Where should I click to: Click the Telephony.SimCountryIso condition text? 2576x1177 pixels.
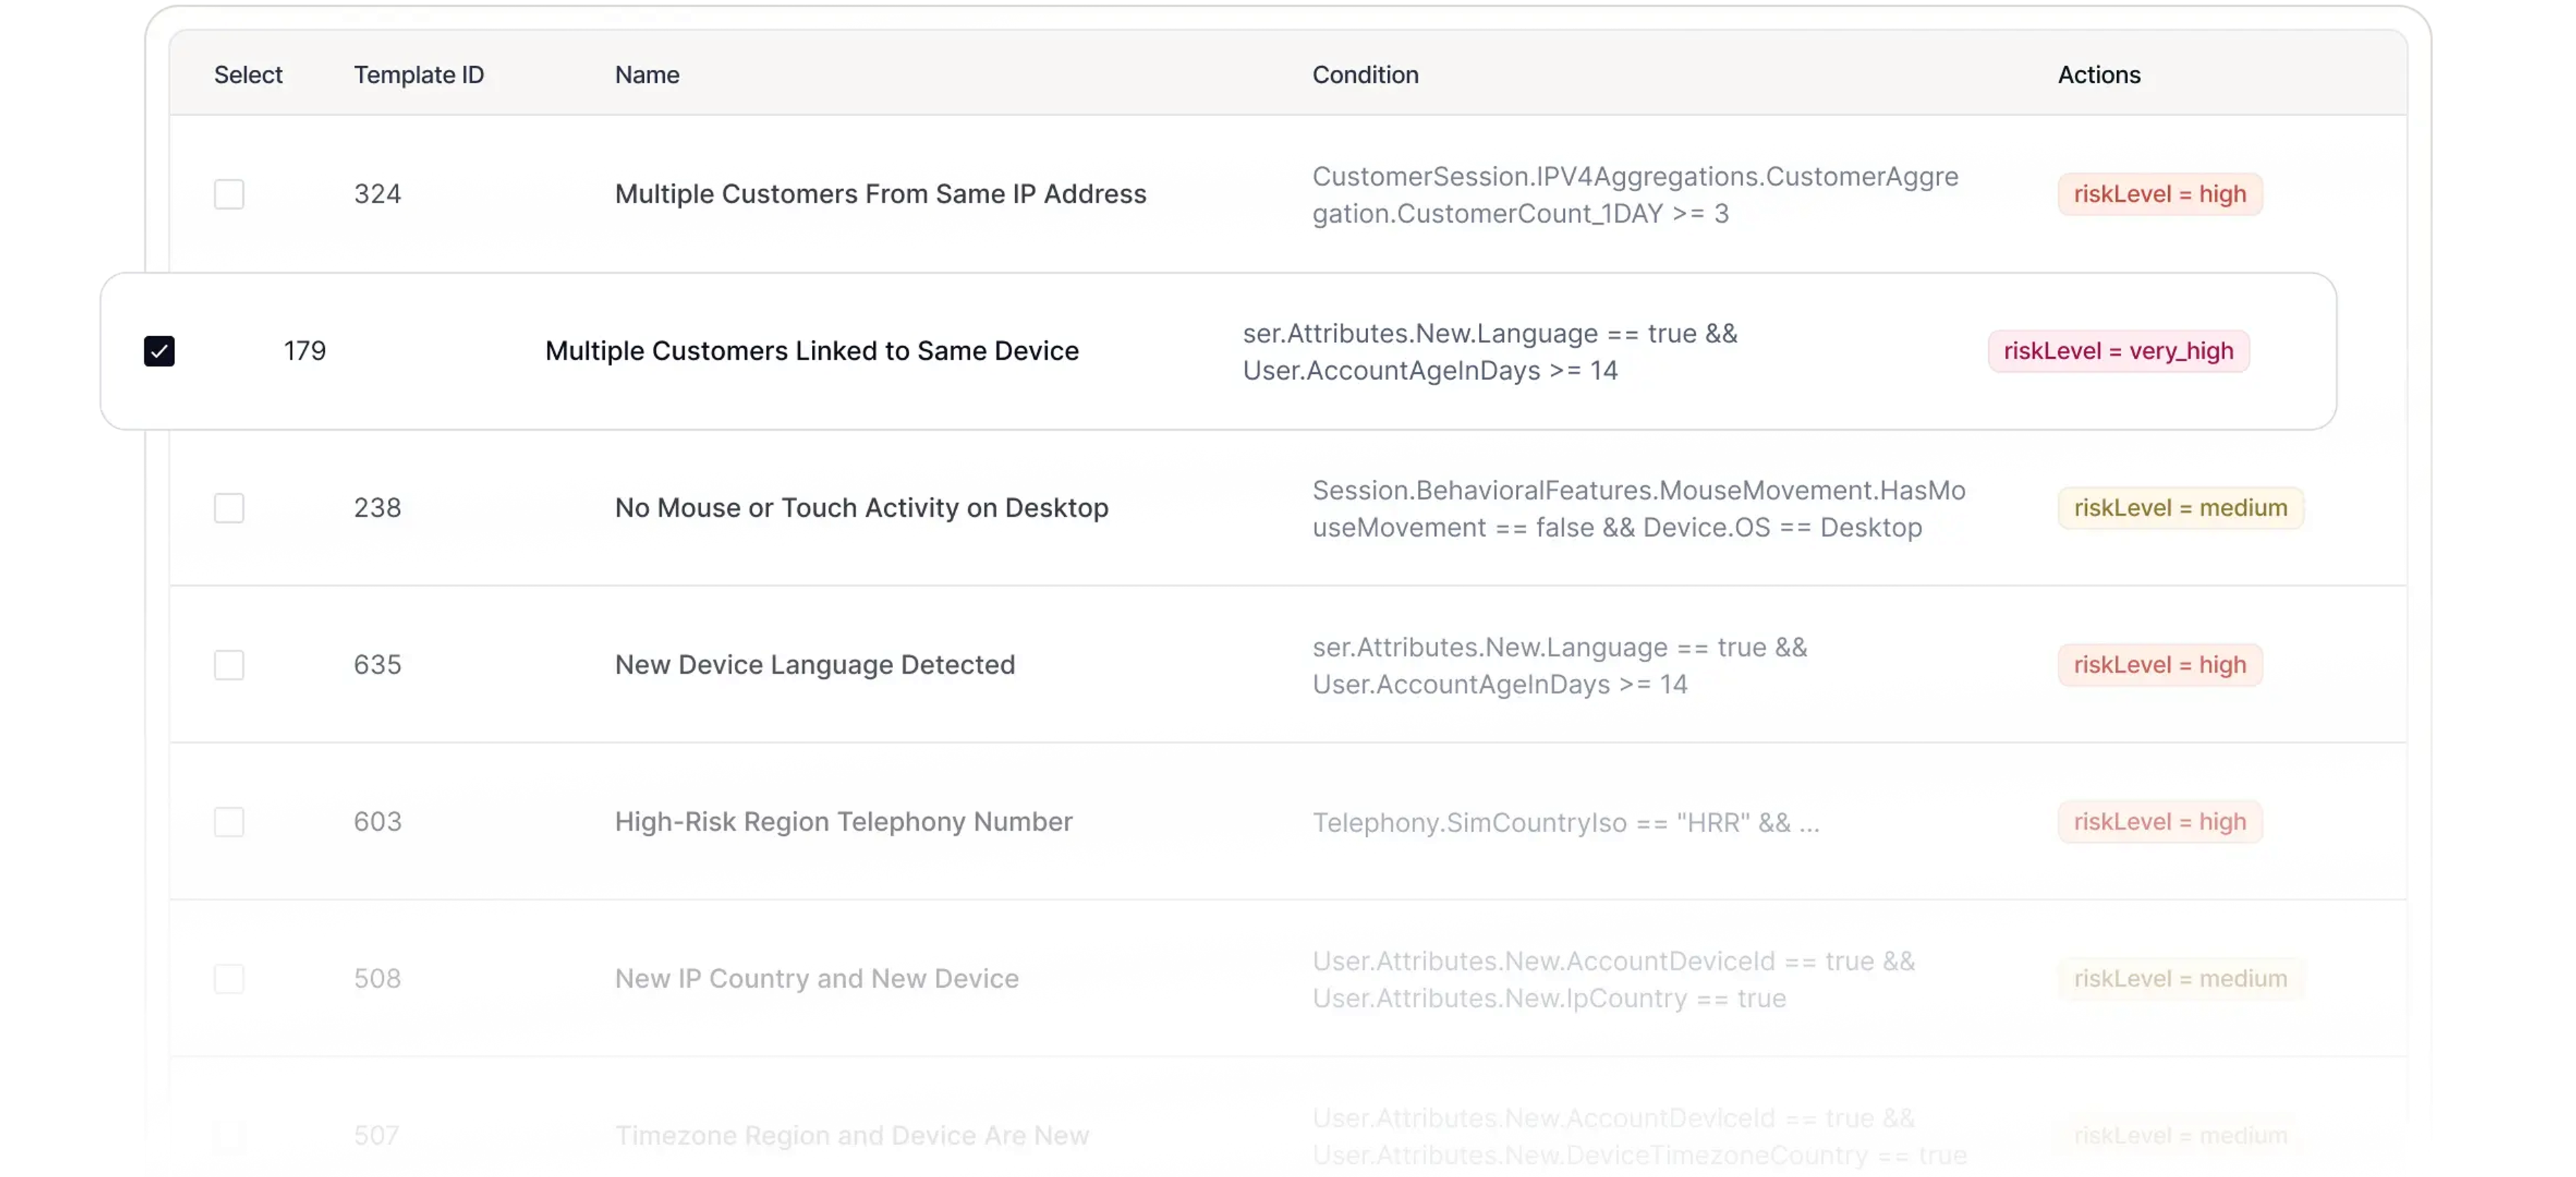tap(1566, 823)
